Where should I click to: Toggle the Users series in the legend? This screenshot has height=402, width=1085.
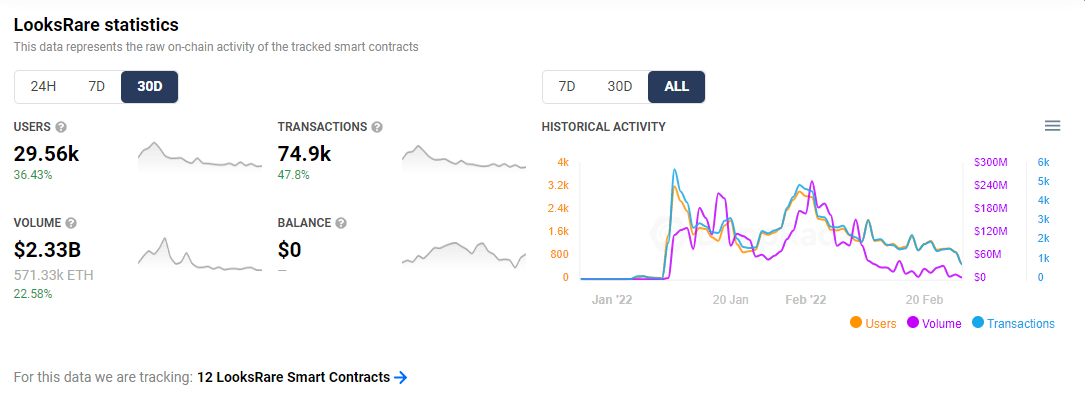[881, 324]
